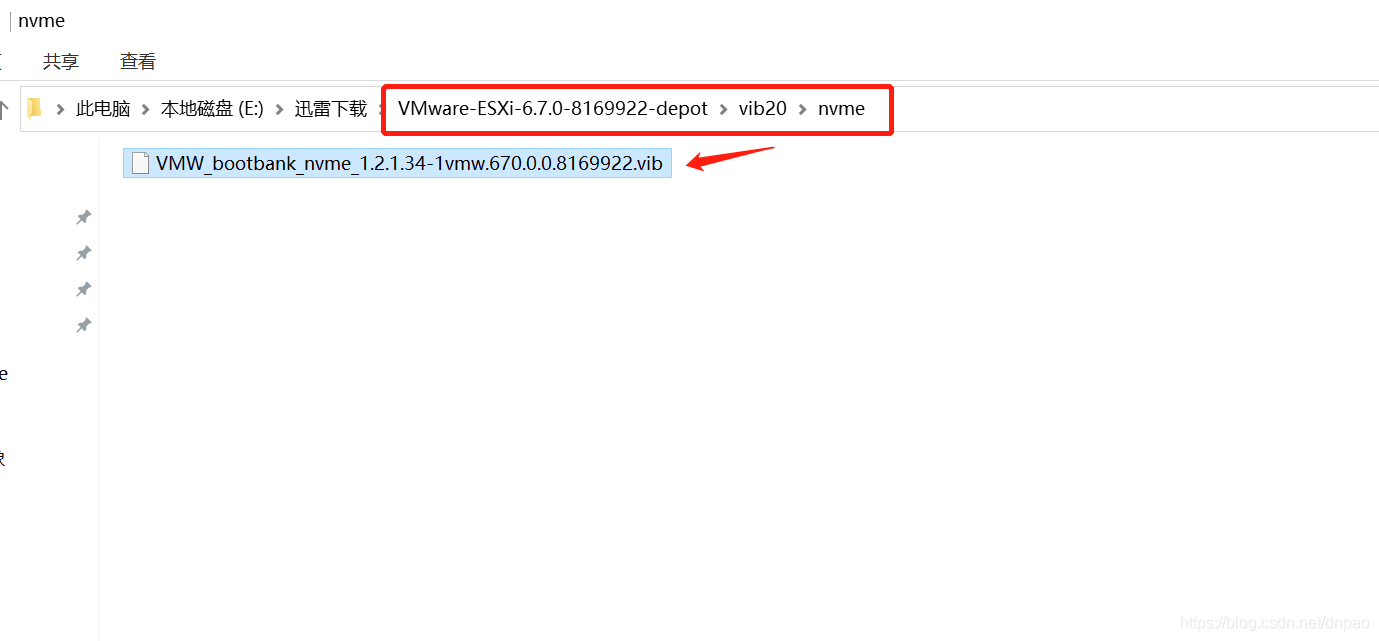Click the topmost pin icon in the sidebar
Viewport: 1379px width, 641px height.
coord(84,217)
